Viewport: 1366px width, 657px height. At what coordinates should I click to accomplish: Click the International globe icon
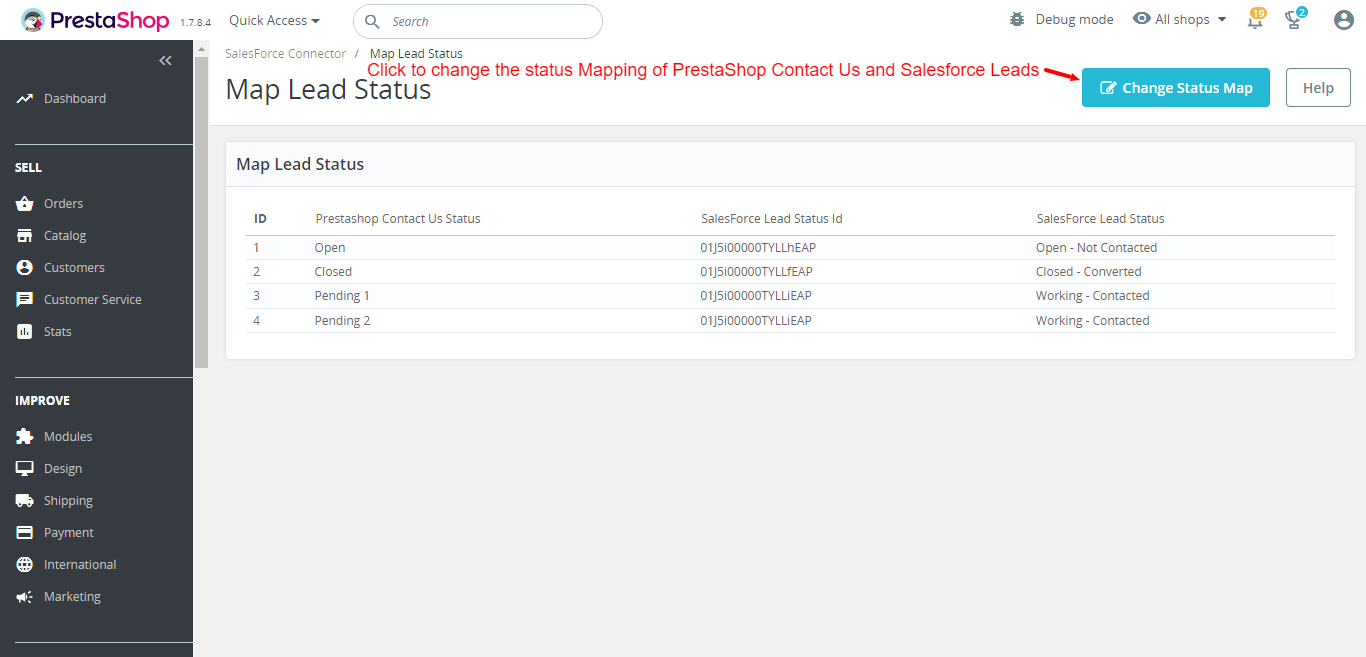pos(25,565)
